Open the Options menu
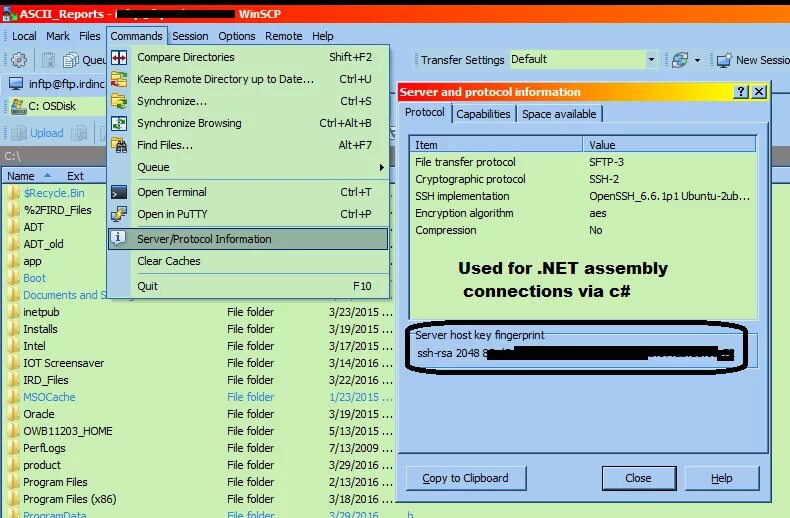 click(x=237, y=36)
